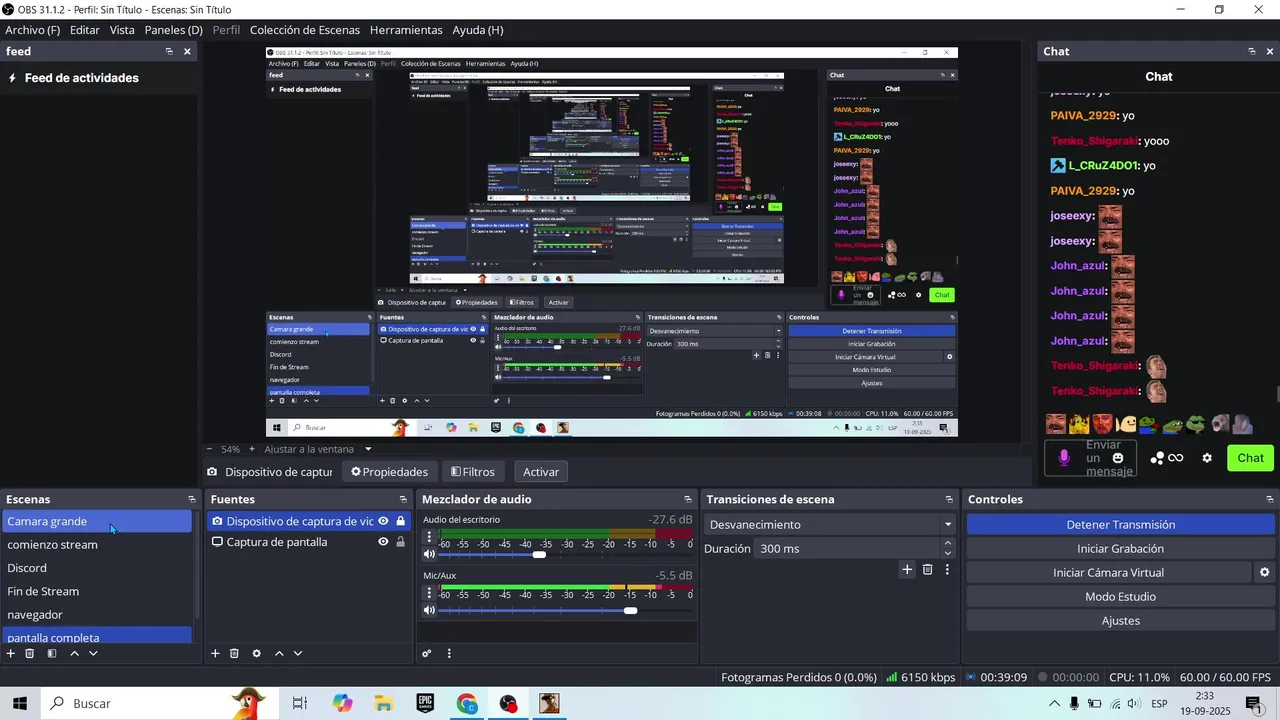This screenshot has width=1280, height=720.
Task: Open Editar menu
Action: 84,30
